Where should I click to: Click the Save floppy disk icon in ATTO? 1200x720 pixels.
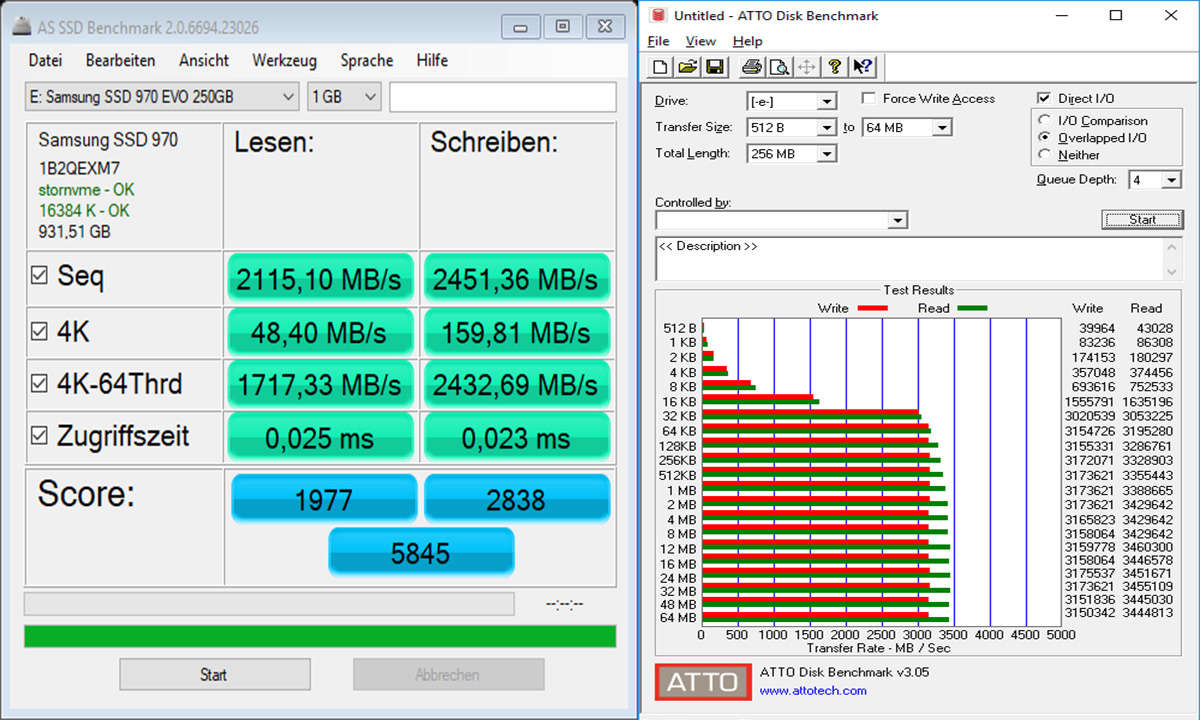[x=714, y=67]
